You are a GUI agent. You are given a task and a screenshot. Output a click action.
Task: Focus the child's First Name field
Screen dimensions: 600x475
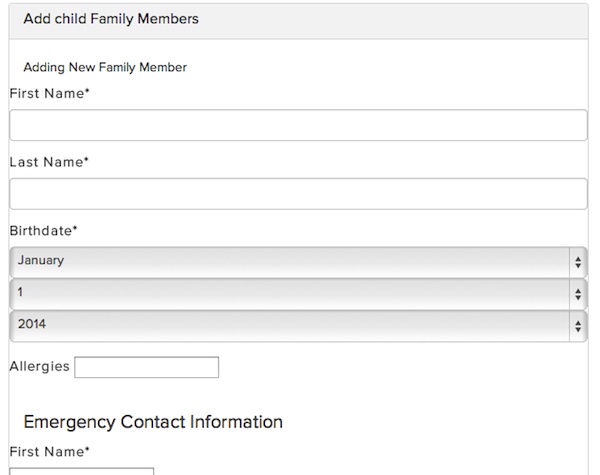(x=297, y=125)
